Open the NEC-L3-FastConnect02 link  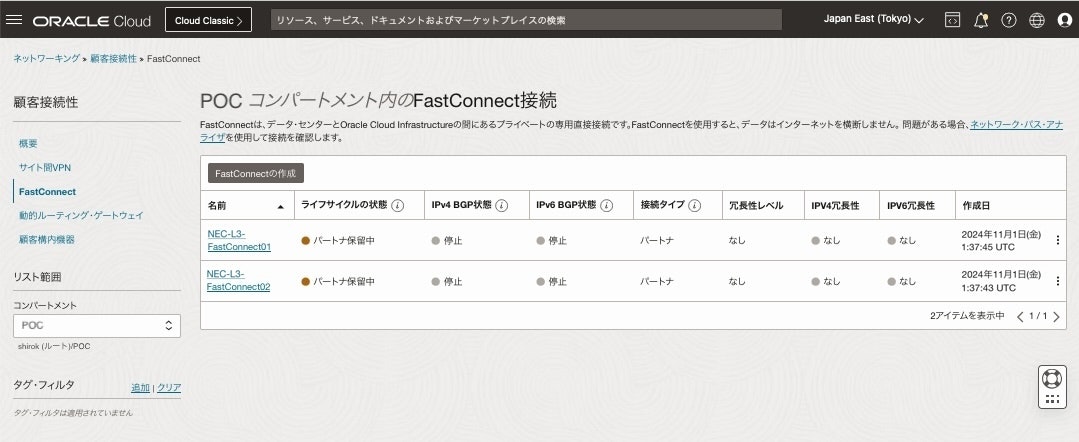pyautogui.click(x=238, y=281)
